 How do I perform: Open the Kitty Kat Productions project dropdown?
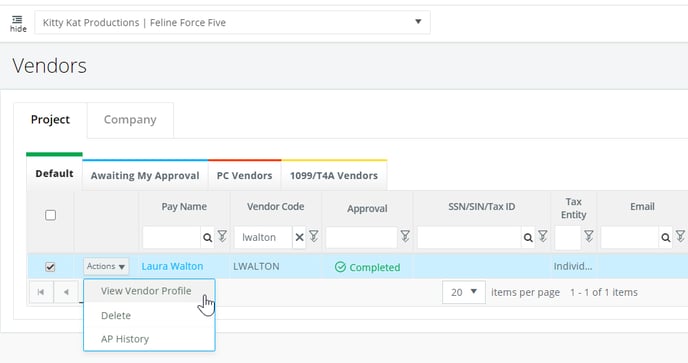pos(233,22)
